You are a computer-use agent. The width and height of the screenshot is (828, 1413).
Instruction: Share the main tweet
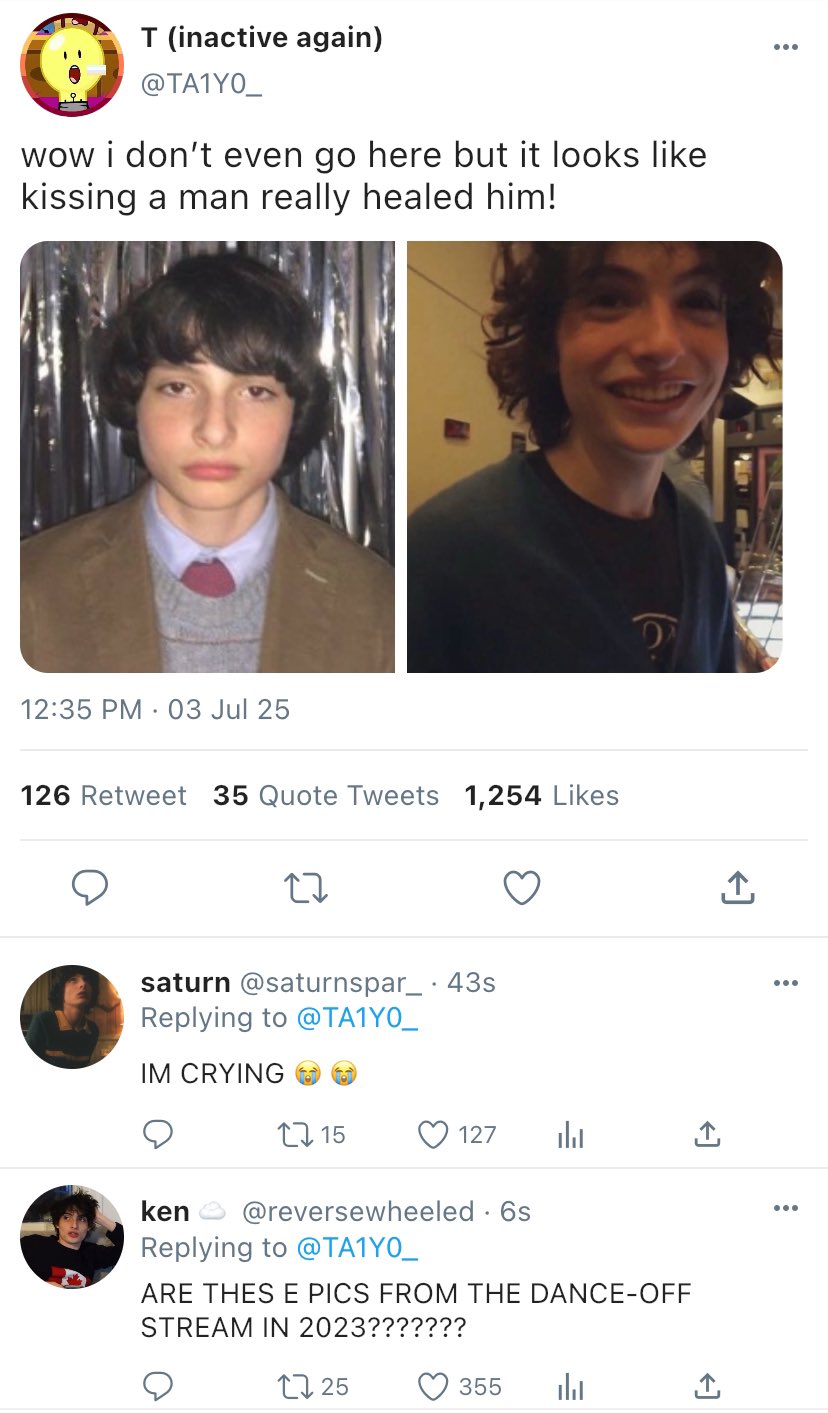pyautogui.click(x=736, y=887)
